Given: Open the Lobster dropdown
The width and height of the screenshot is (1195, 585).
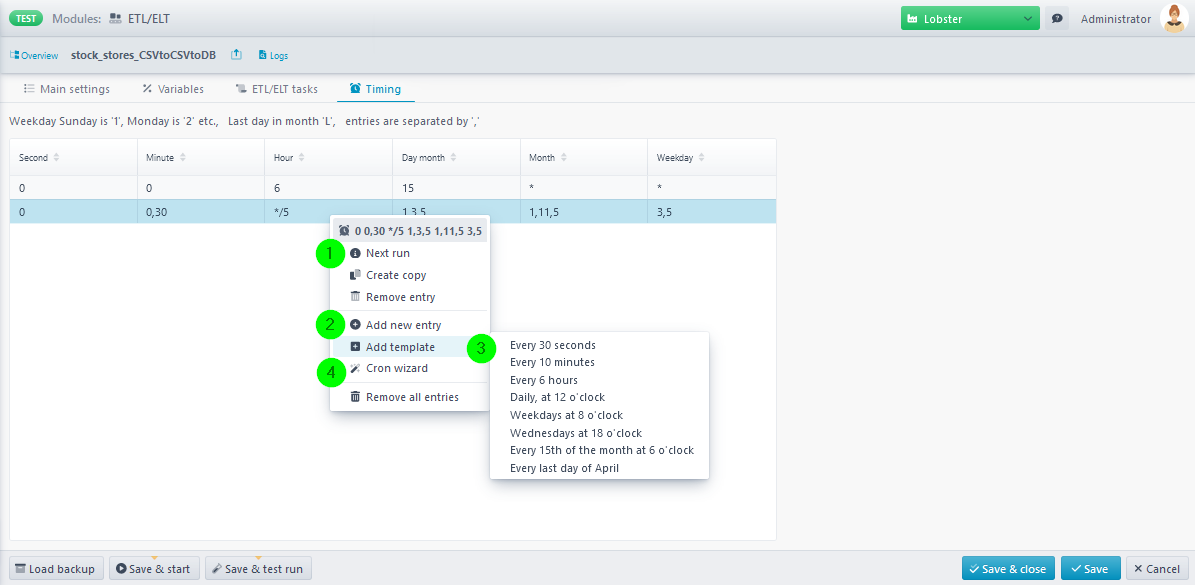Looking at the screenshot, I should (x=970, y=19).
